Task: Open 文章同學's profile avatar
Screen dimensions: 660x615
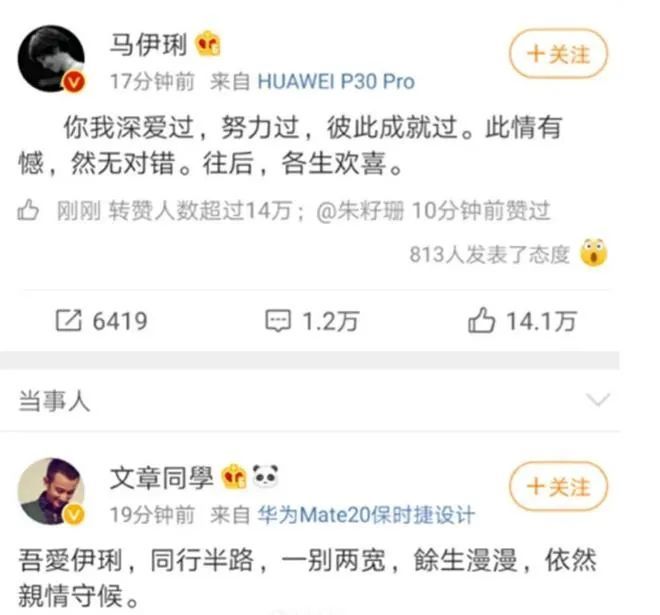Action: click(51, 491)
